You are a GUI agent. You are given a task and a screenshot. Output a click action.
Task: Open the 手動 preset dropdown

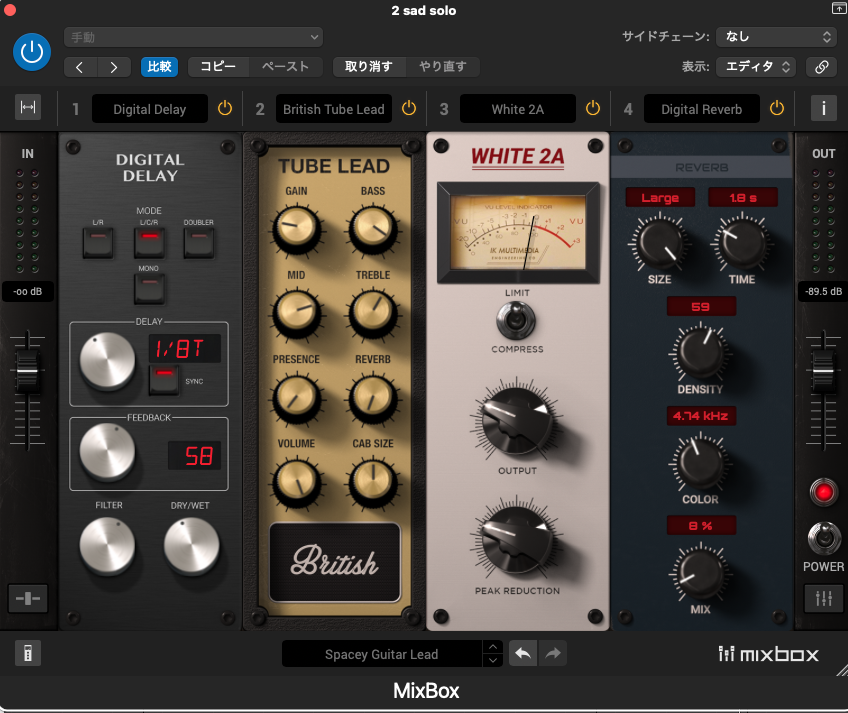pos(193,37)
